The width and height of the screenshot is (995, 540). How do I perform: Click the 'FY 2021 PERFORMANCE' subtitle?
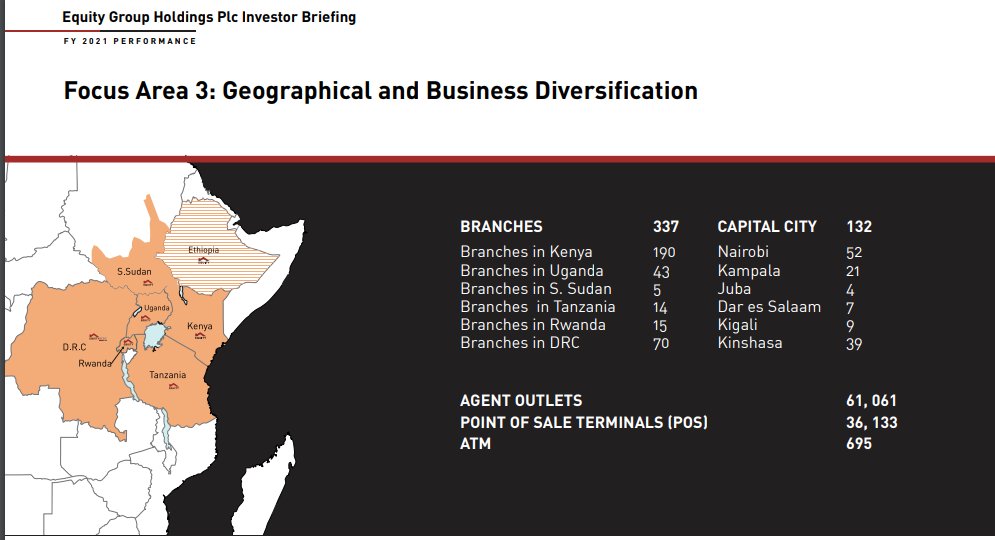click(x=129, y=41)
